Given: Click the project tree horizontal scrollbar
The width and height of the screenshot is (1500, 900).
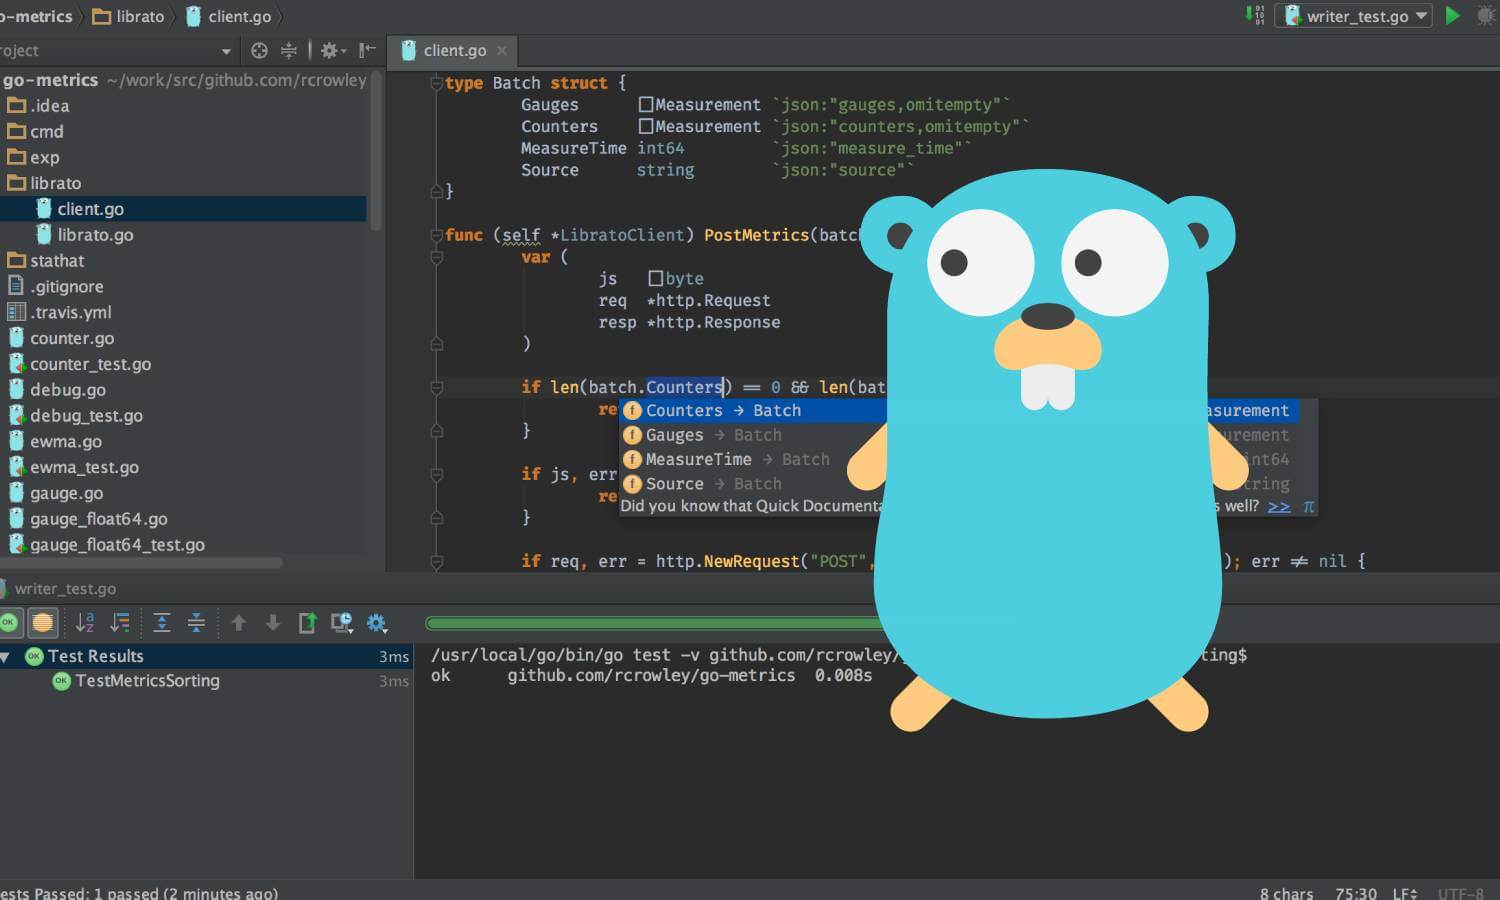Looking at the screenshot, I should coord(141,563).
